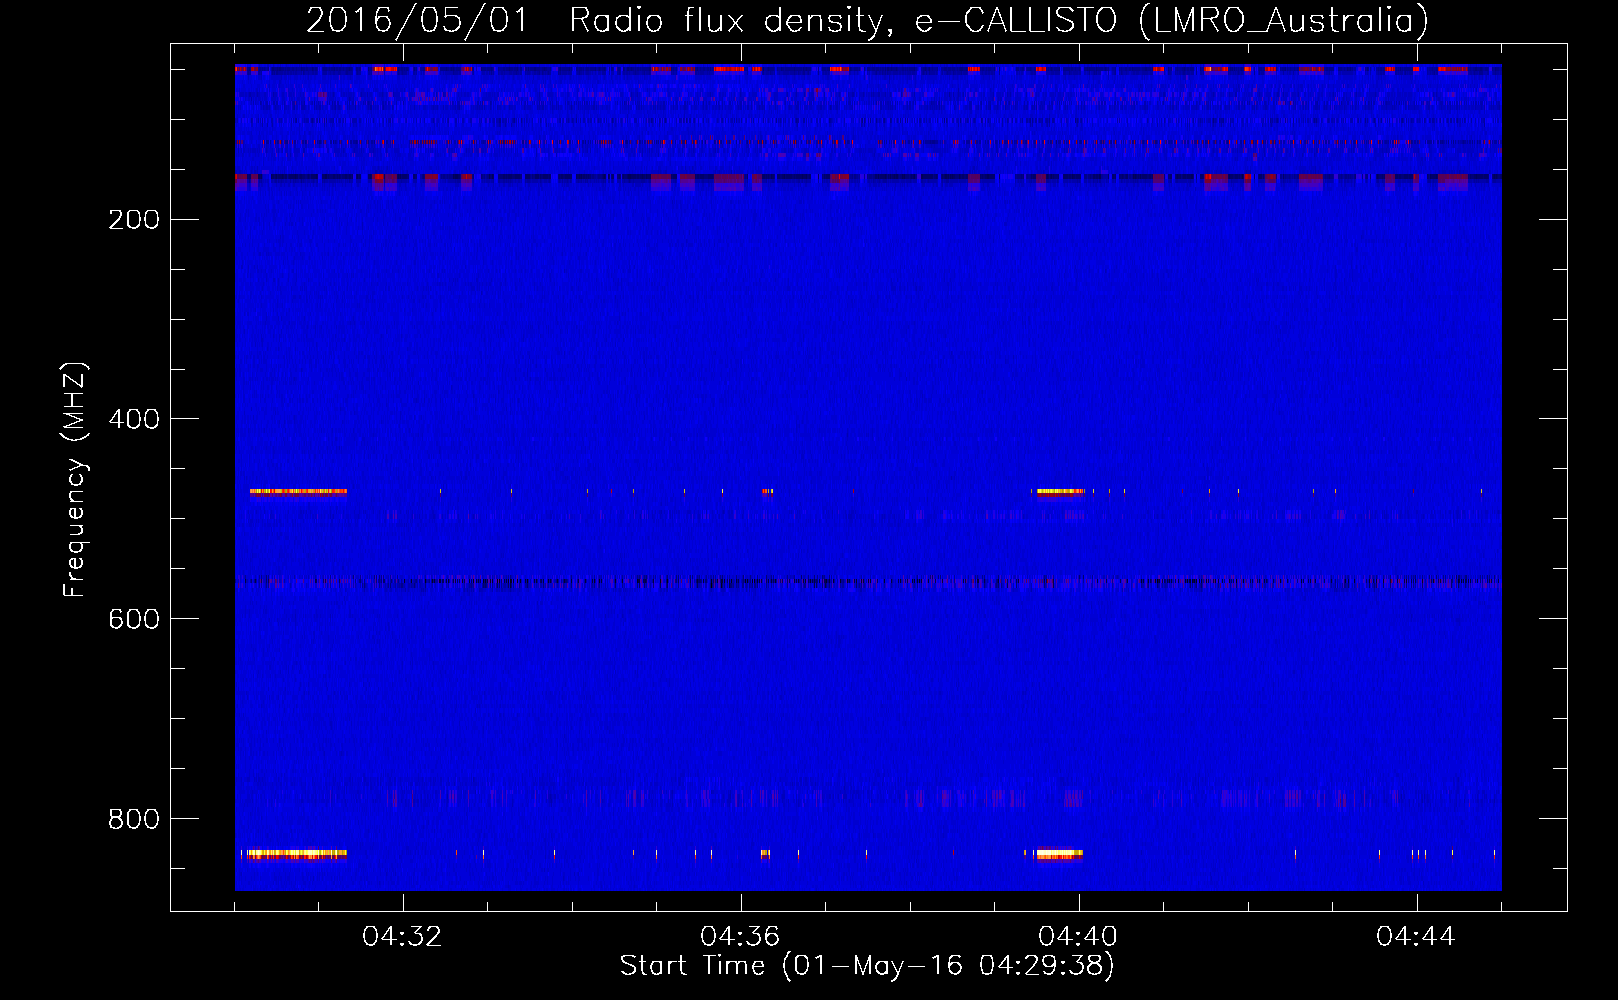Click the 400 frequency tick label
The height and width of the screenshot is (1000, 1618).
pos(134,420)
